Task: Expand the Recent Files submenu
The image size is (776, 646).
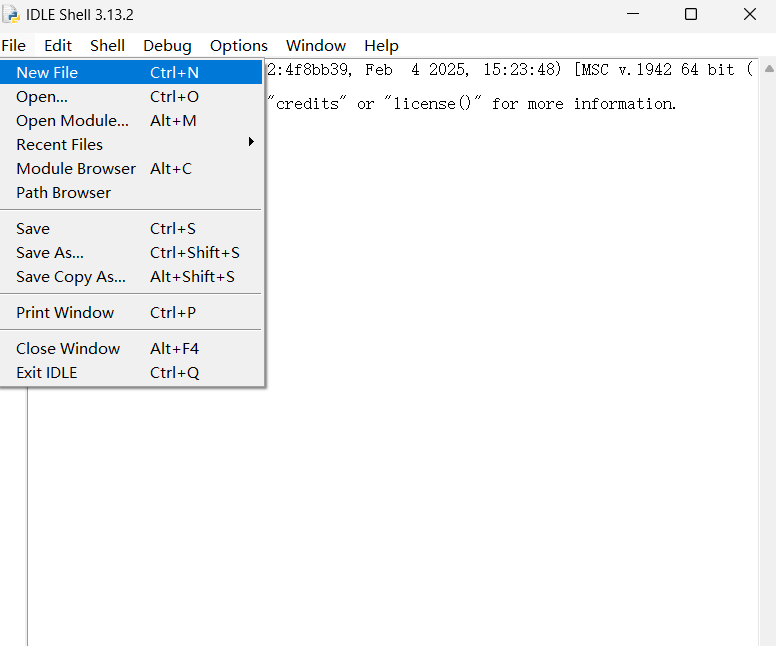Action: coord(131,145)
